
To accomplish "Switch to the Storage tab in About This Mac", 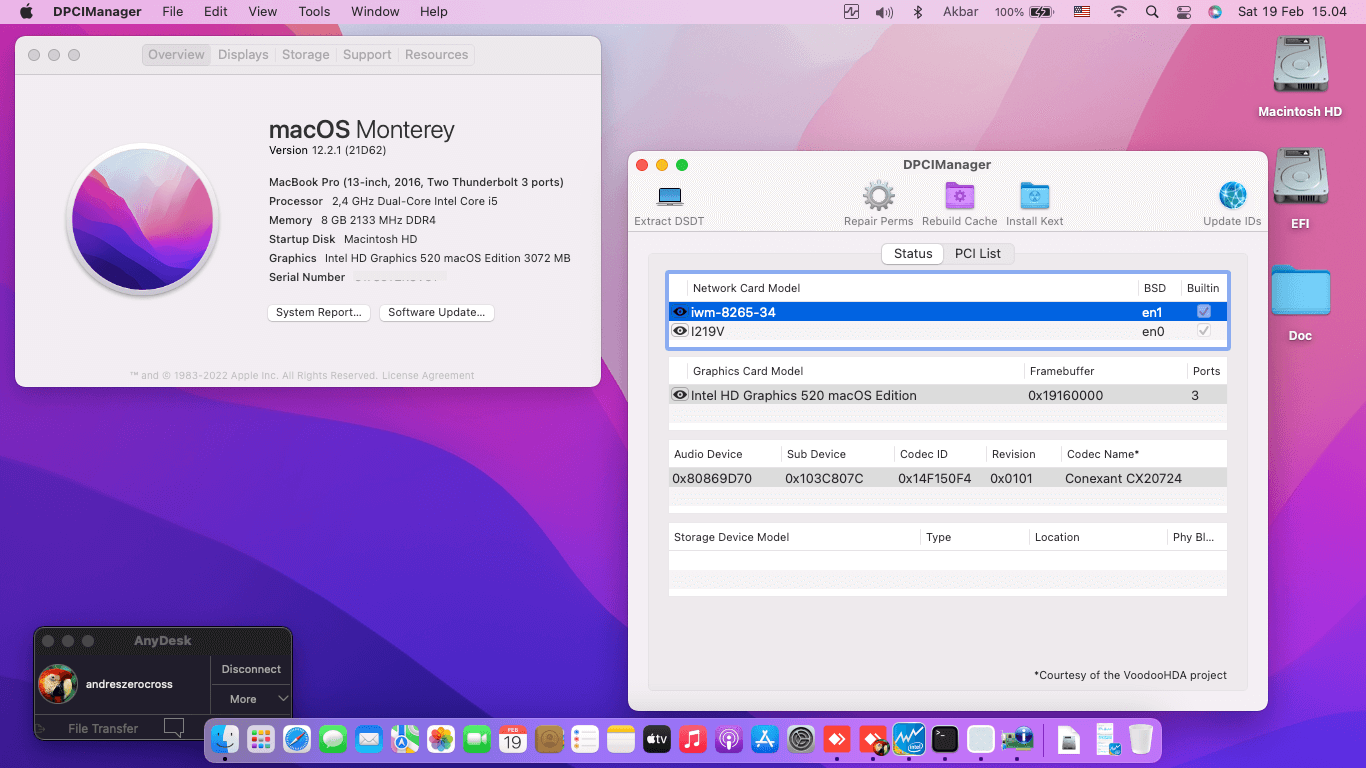I will coord(305,55).
